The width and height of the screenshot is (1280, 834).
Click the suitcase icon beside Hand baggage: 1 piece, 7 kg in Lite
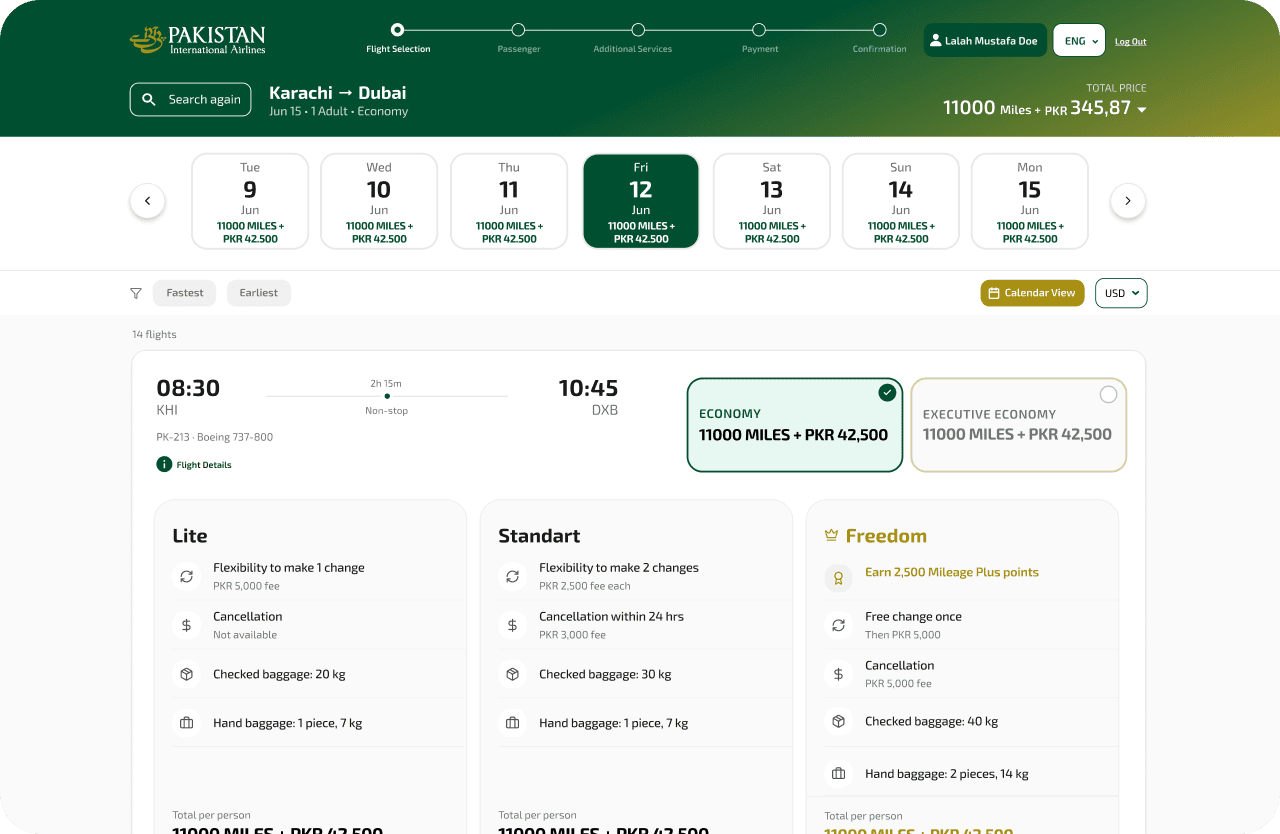[x=186, y=723]
